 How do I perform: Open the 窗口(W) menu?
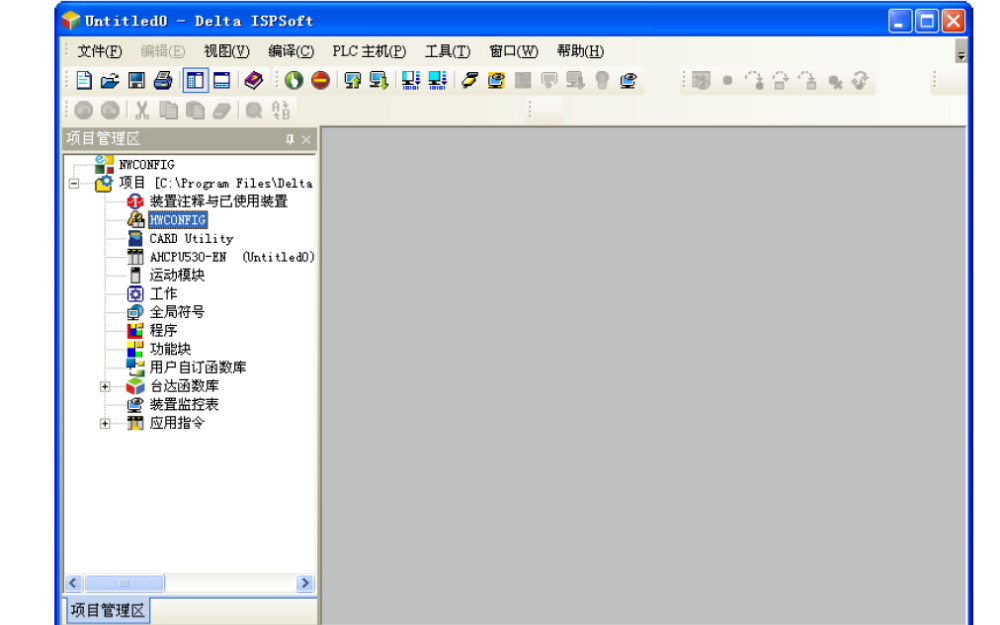pos(513,51)
